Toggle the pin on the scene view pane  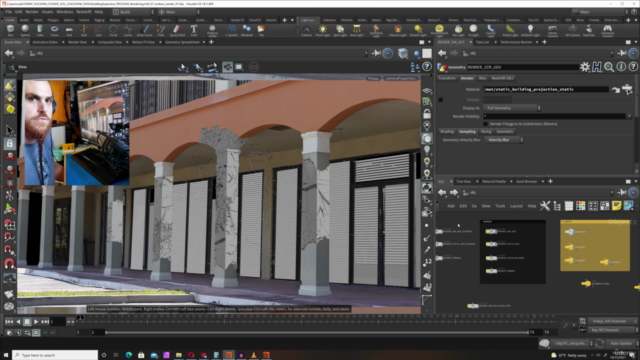click(376, 53)
